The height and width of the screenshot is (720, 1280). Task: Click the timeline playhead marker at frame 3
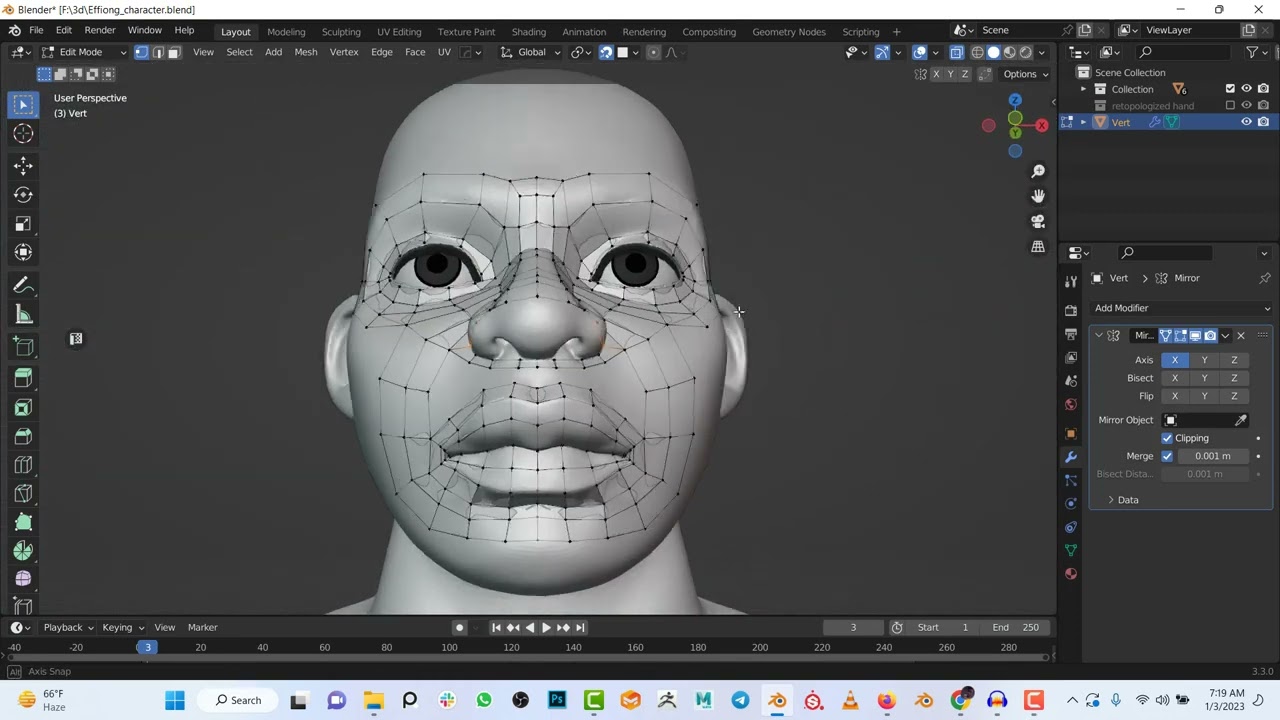click(x=147, y=648)
